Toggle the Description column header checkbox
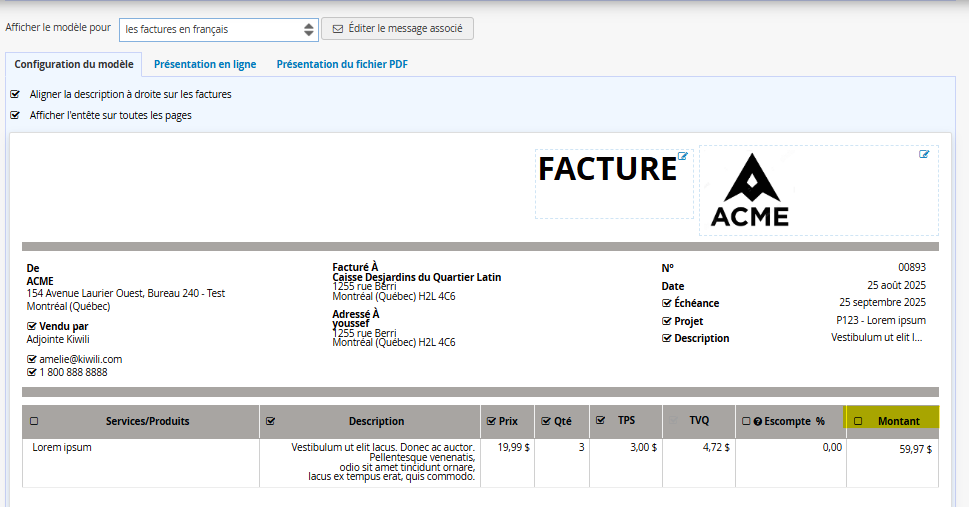The height and width of the screenshot is (507, 969). (x=270, y=421)
